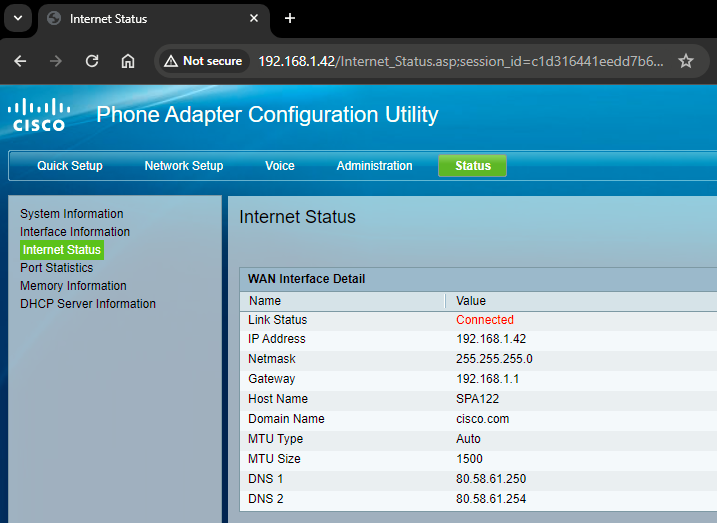This screenshot has width=717, height=523.
Task: Open DHCP Server Information in the sidebar
Action: 88,304
